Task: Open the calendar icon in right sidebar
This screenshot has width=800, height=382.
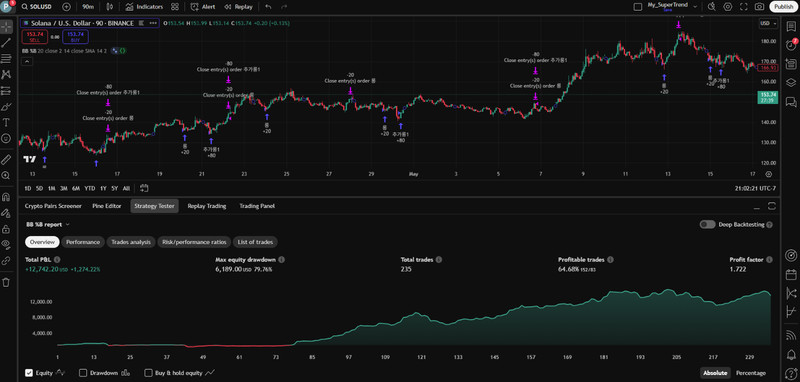Action: coord(791,274)
